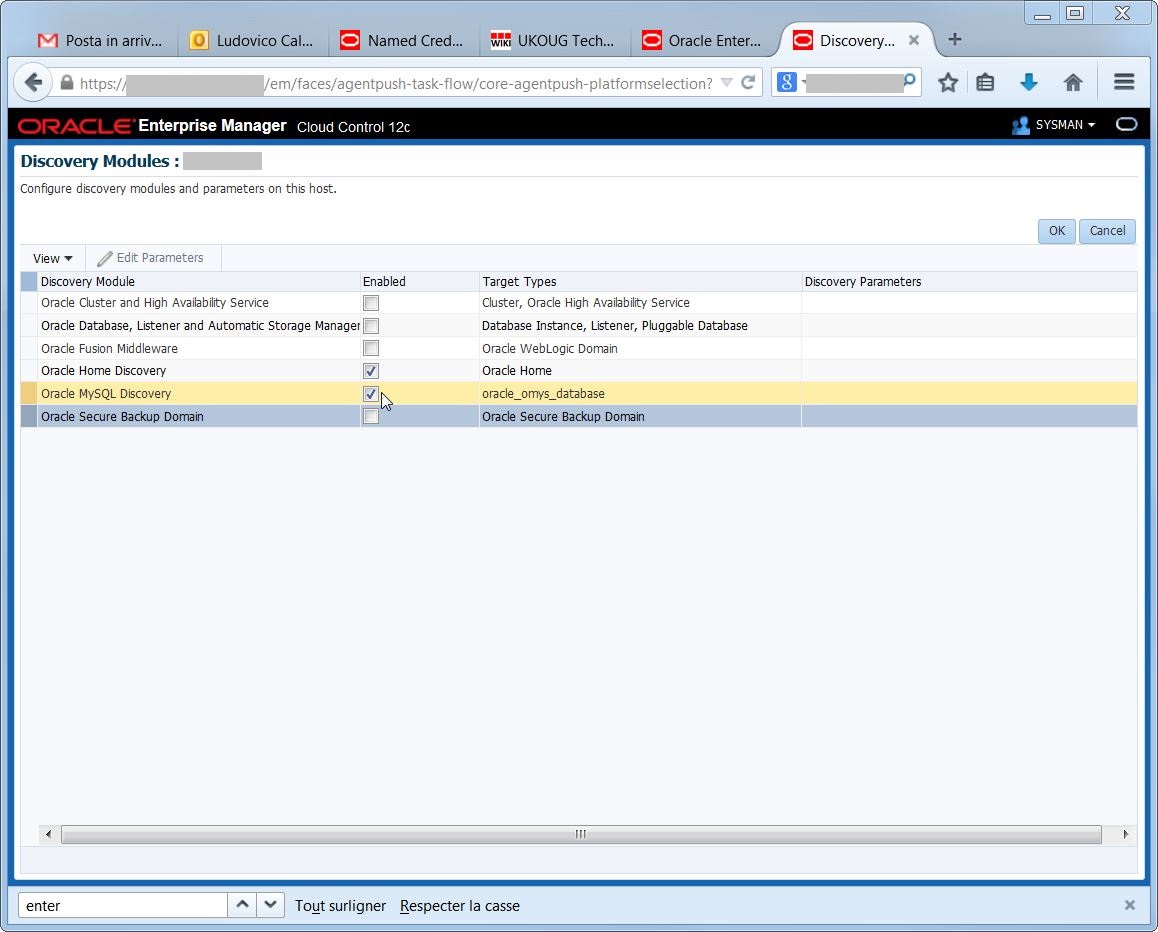Close the find bar
1158x932 pixels.
tap(1129, 905)
